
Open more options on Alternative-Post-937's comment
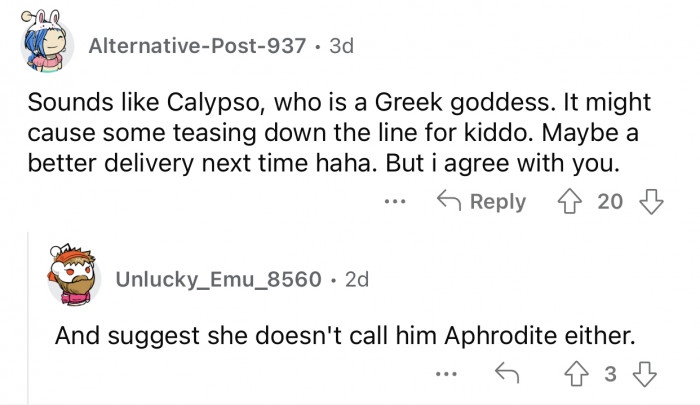point(397,201)
